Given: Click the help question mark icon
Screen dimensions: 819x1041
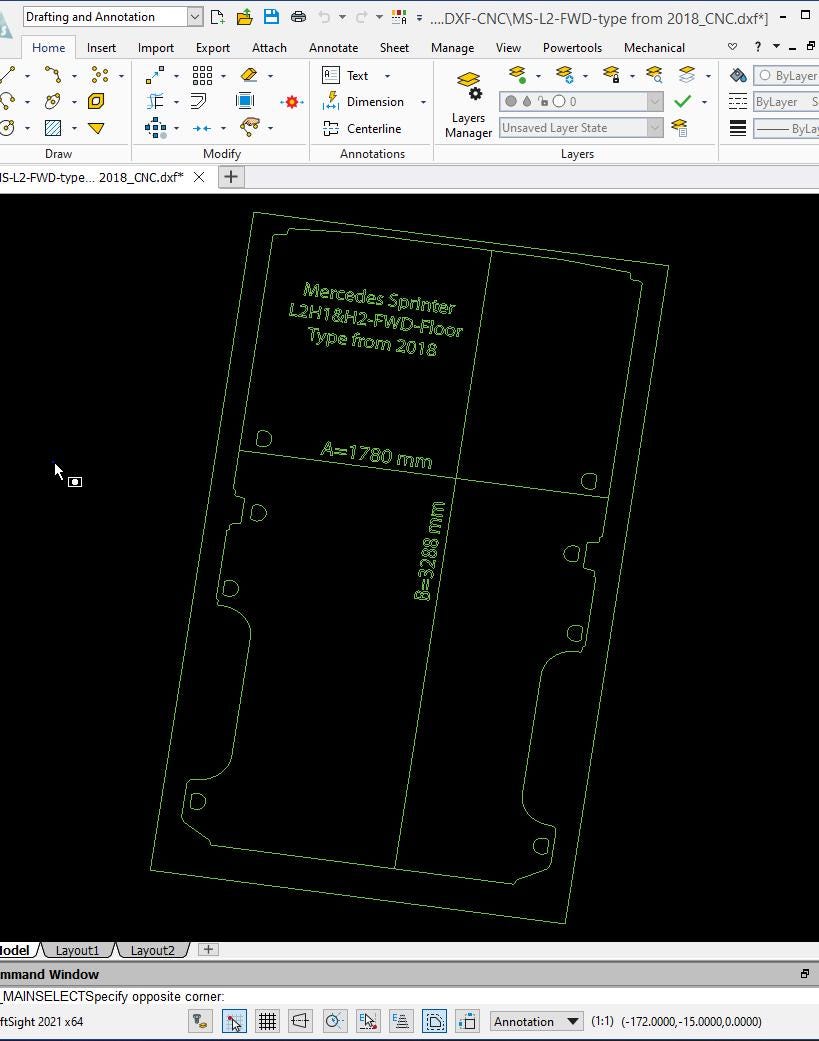Looking at the screenshot, I should click(758, 46).
